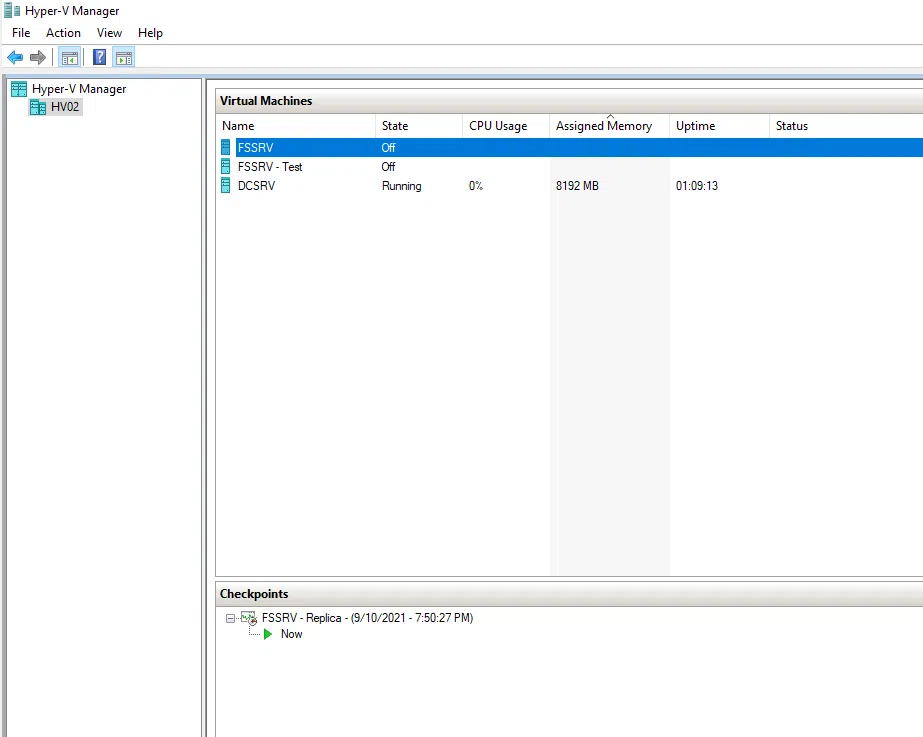The image size is (923, 737).
Task: Click the FSSRV Replica checkpoint icon
Action: pyautogui.click(x=249, y=618)
